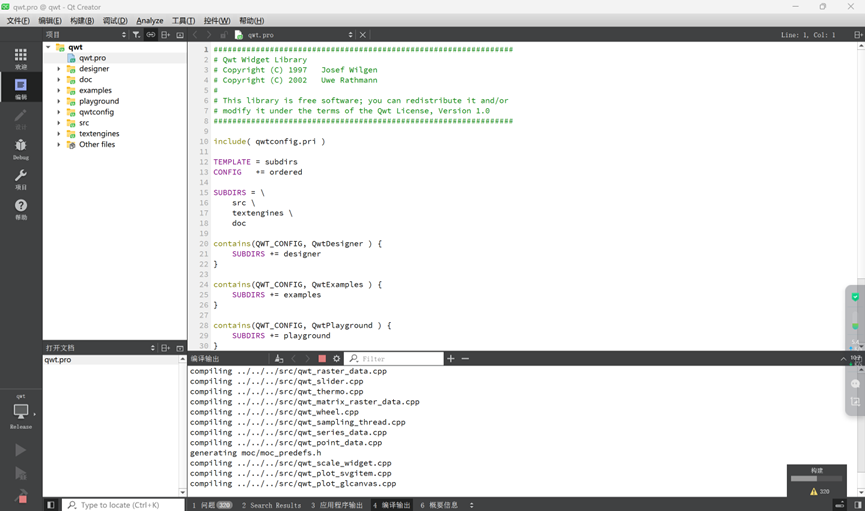This screenshot has width=865, height=511.
Task: Toggle the right sidebar visibility
Action: (x=858, y=505)
